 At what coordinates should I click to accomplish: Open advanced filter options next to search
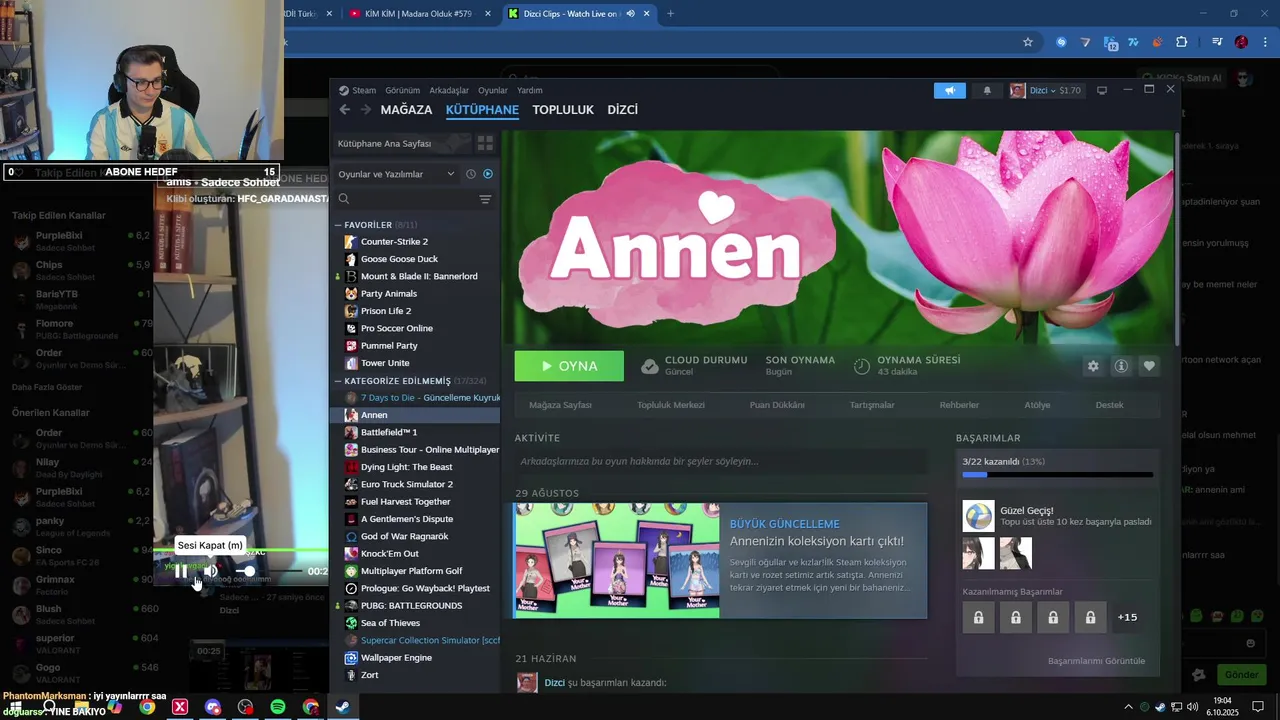(x=485, y=199)
